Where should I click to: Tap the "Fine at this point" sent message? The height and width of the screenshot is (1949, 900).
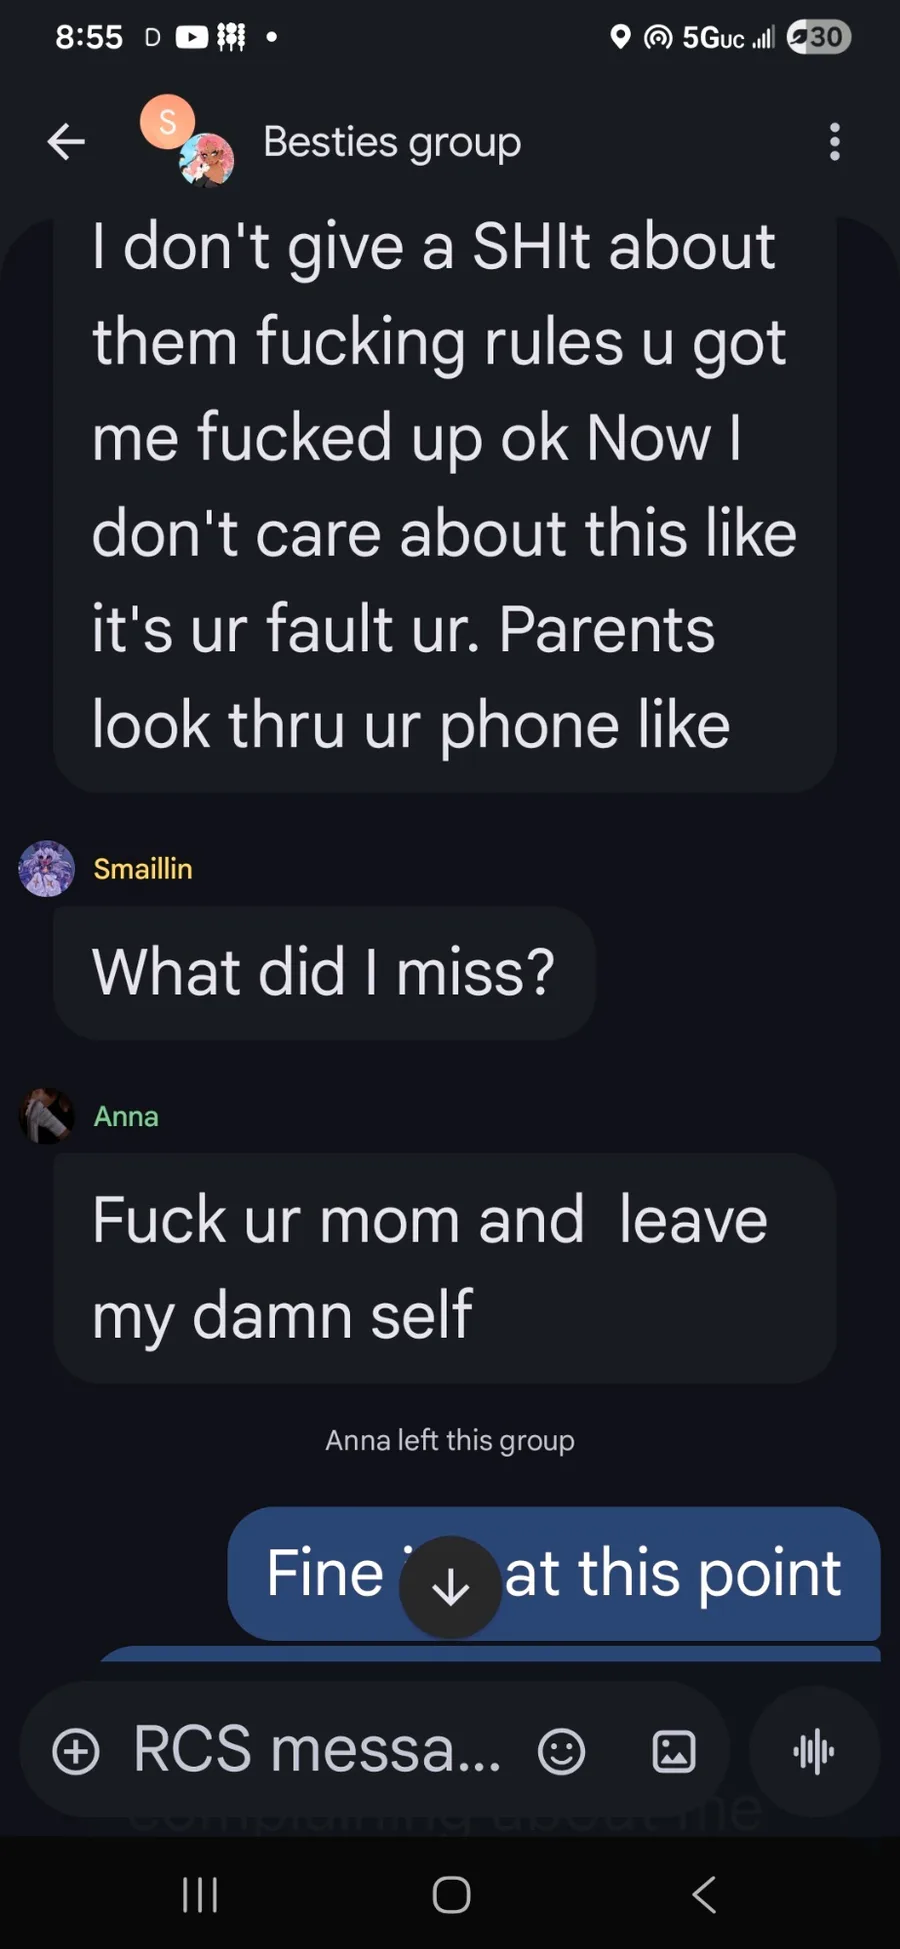tap(554, 1573)
